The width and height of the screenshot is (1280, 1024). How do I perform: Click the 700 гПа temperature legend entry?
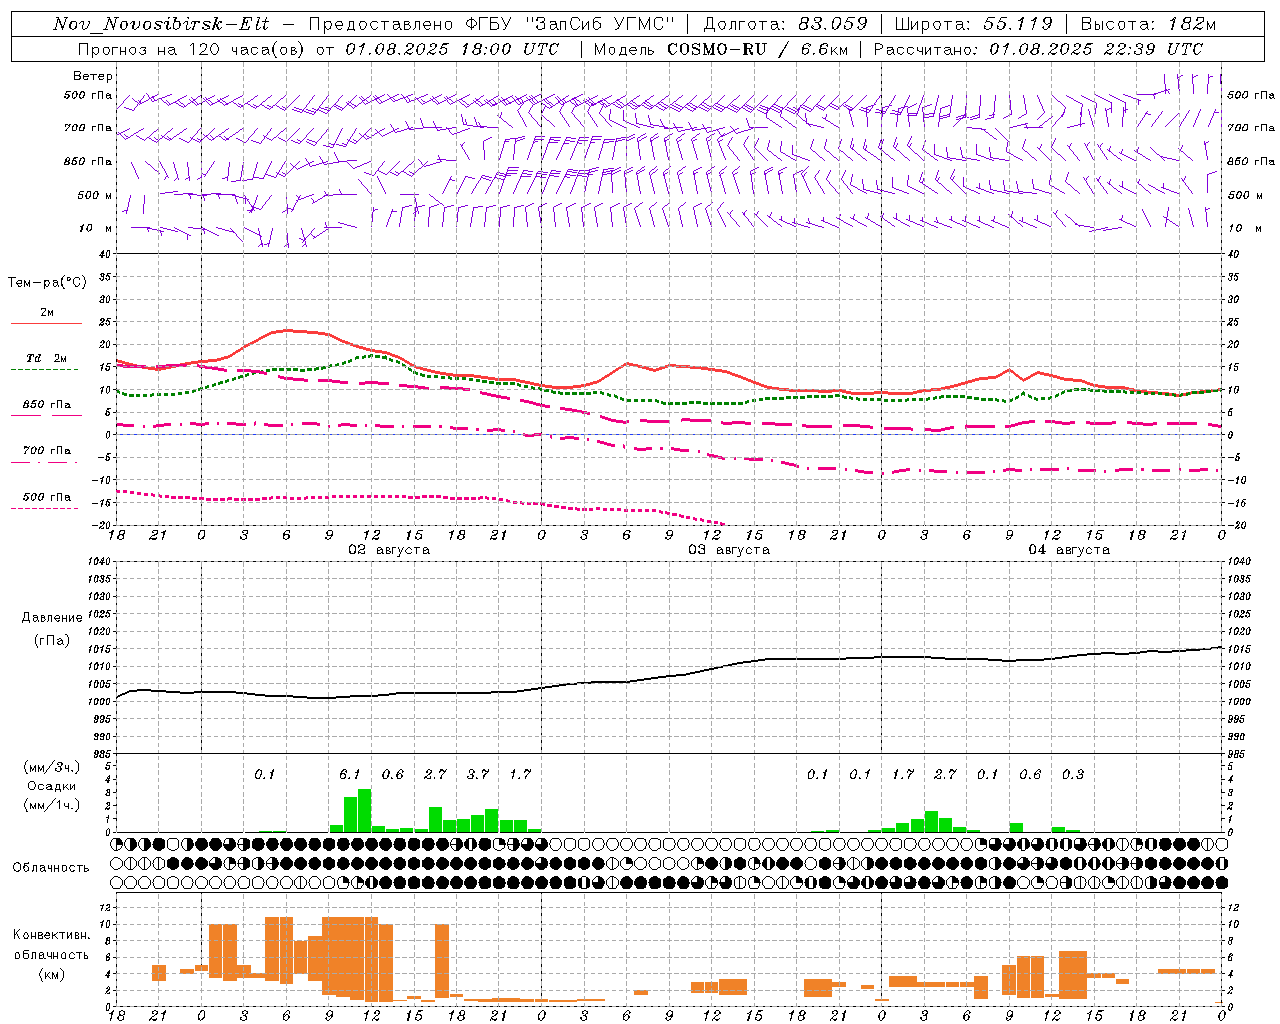(x=46, y=451)
